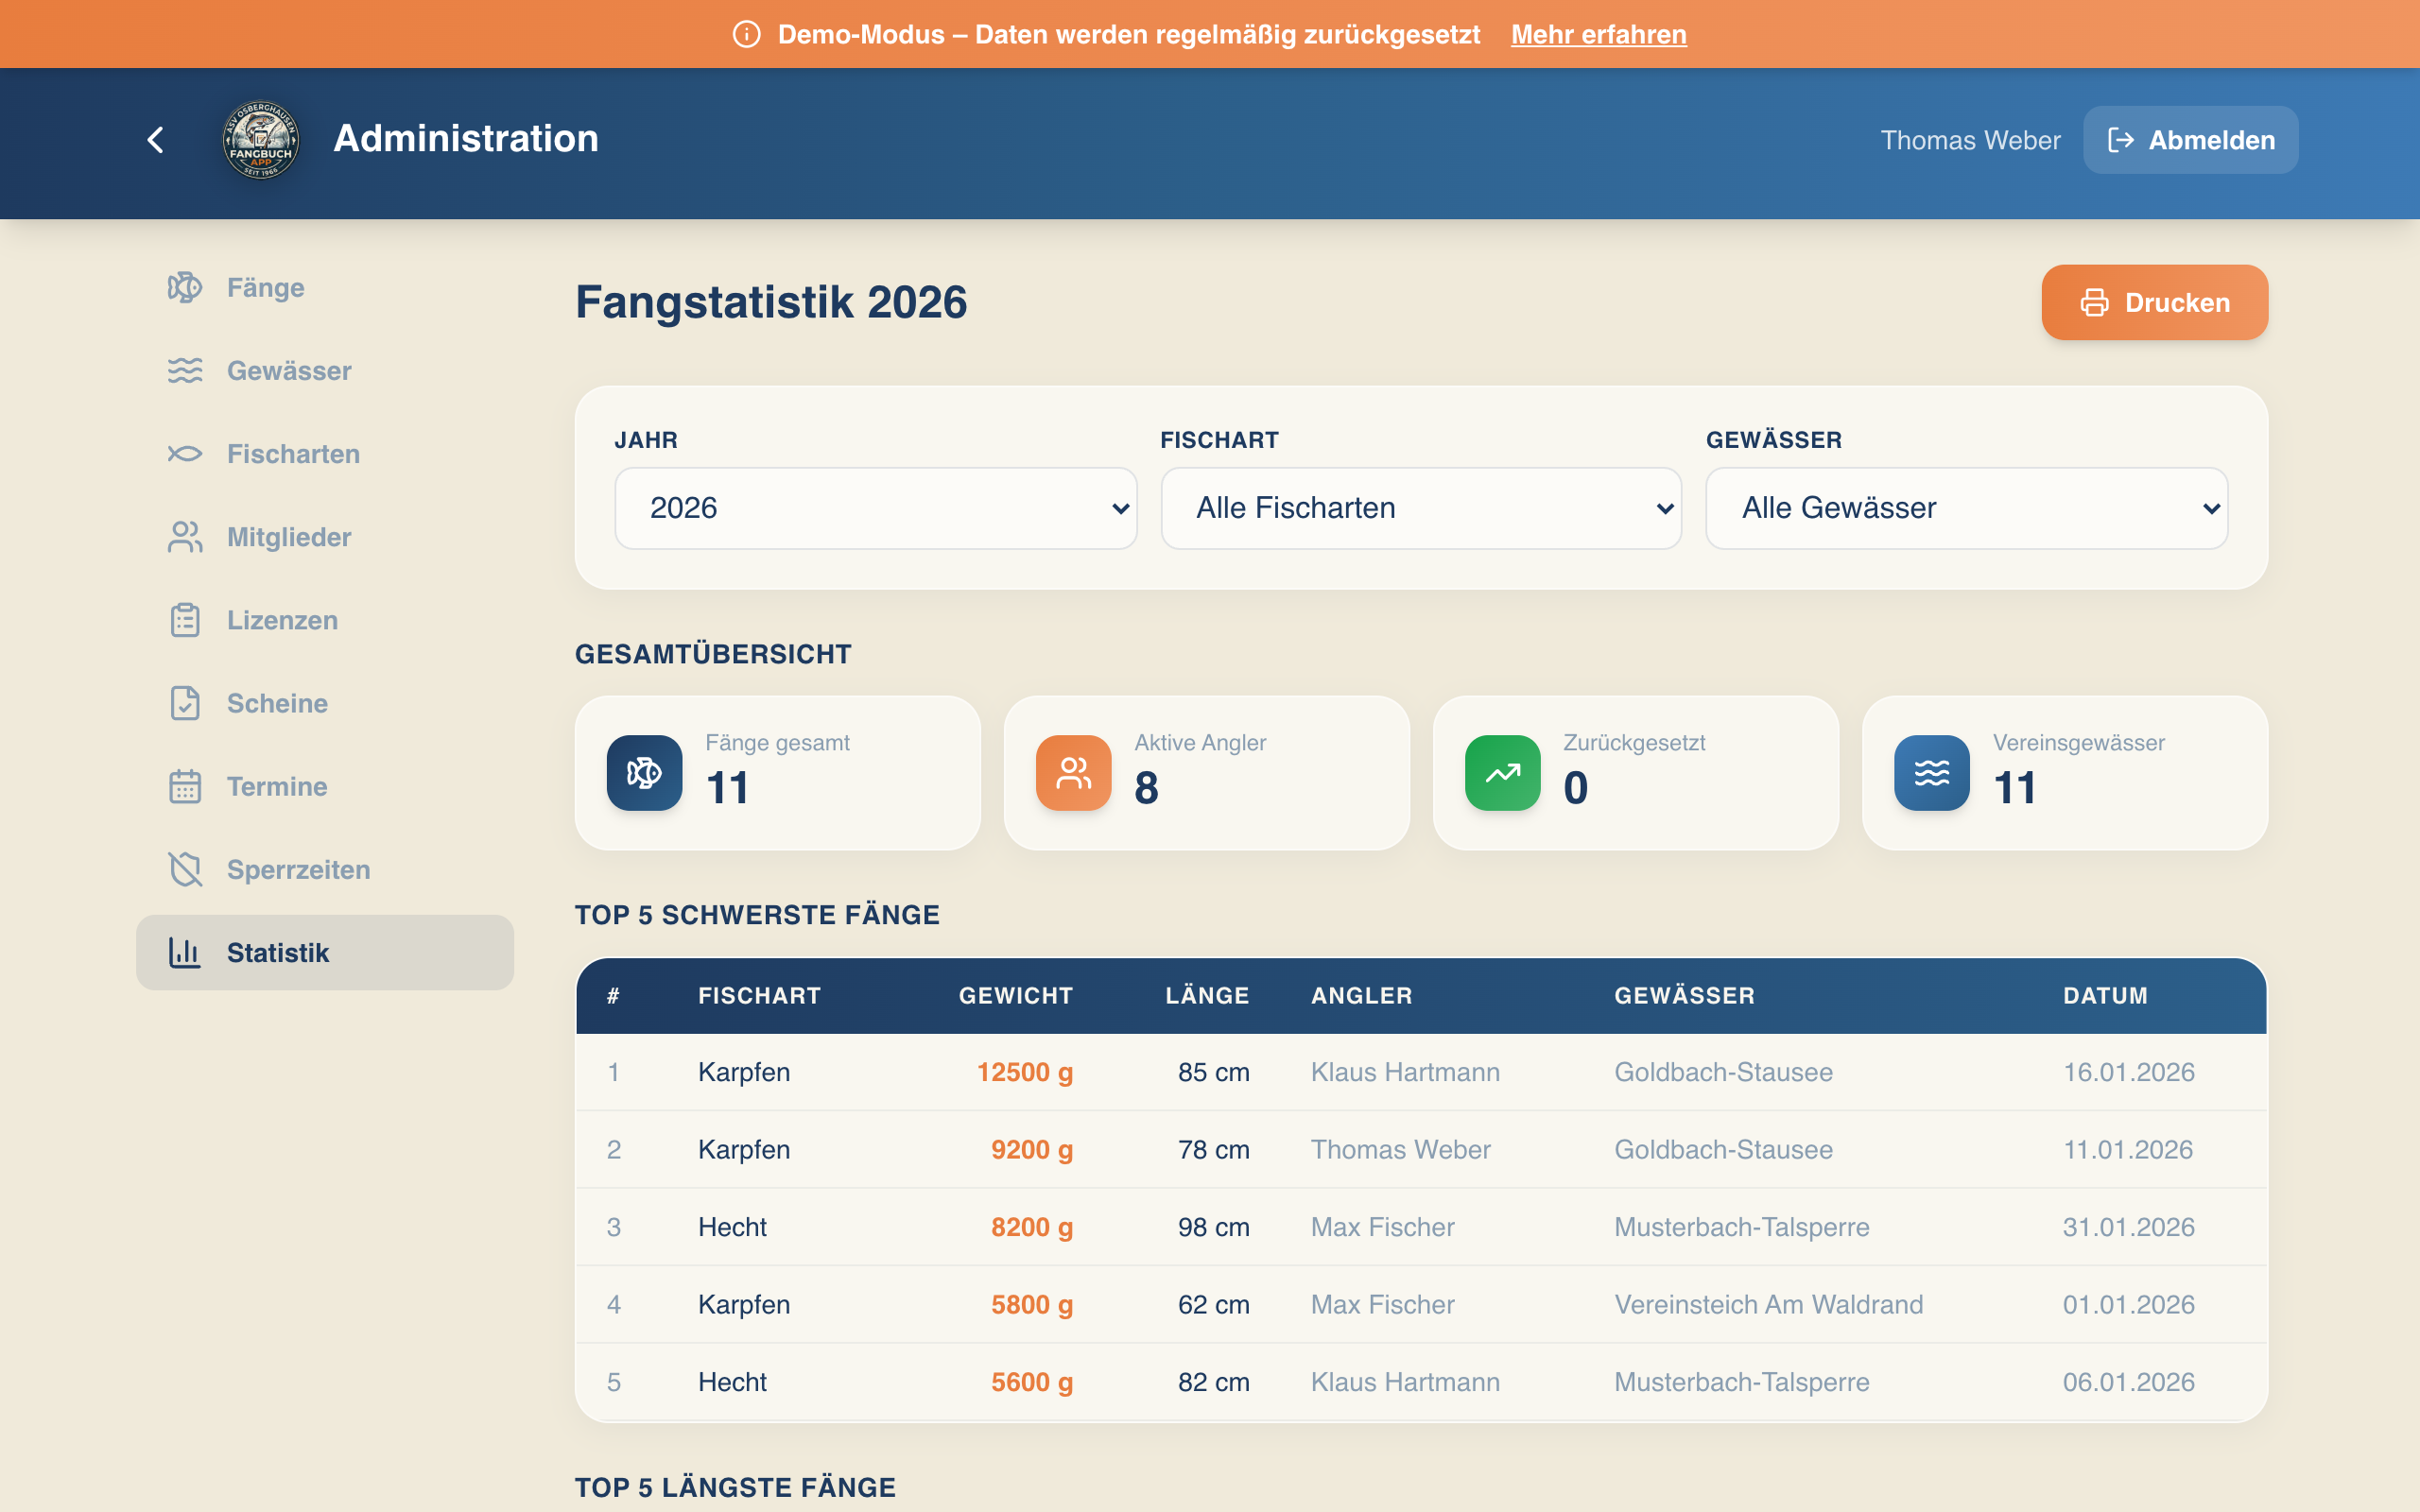Expand the Fischart dropdown 'Alle Fischarten'
The width and height of the screenshot is (2420, 1512).
[x=1420, y=508]
